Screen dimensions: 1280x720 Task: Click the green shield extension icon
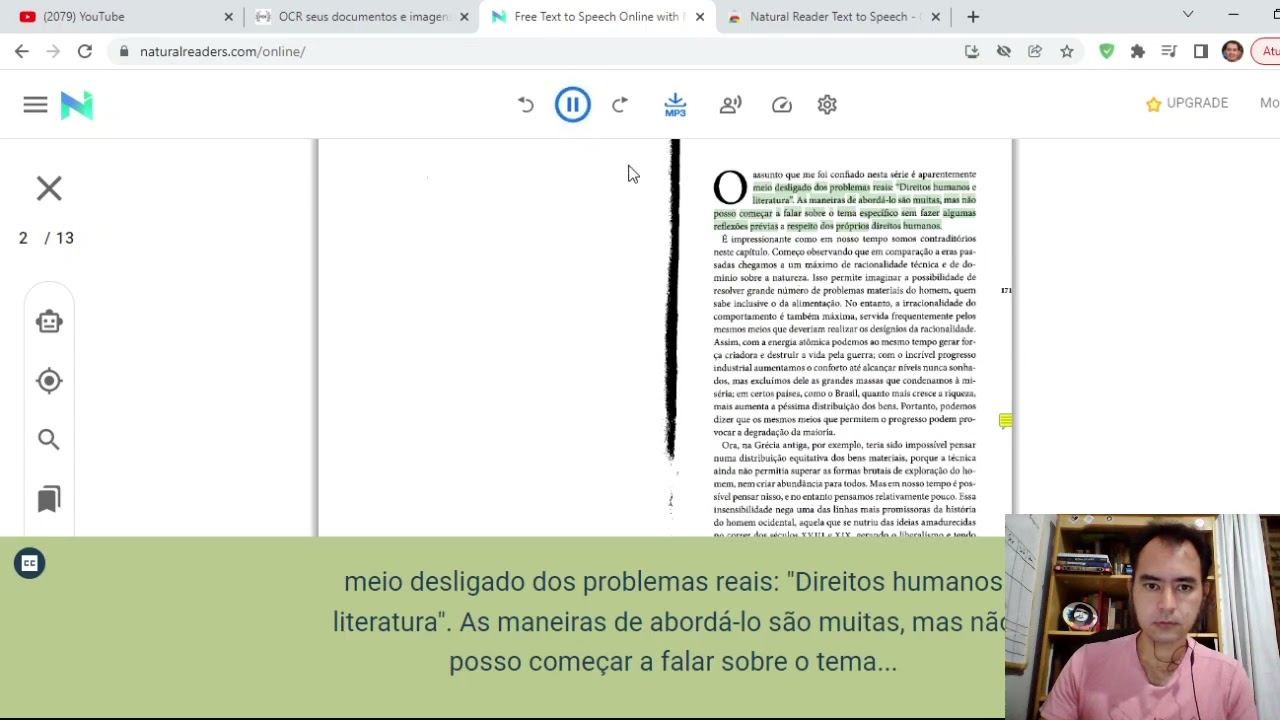[x=1106, y=51]
